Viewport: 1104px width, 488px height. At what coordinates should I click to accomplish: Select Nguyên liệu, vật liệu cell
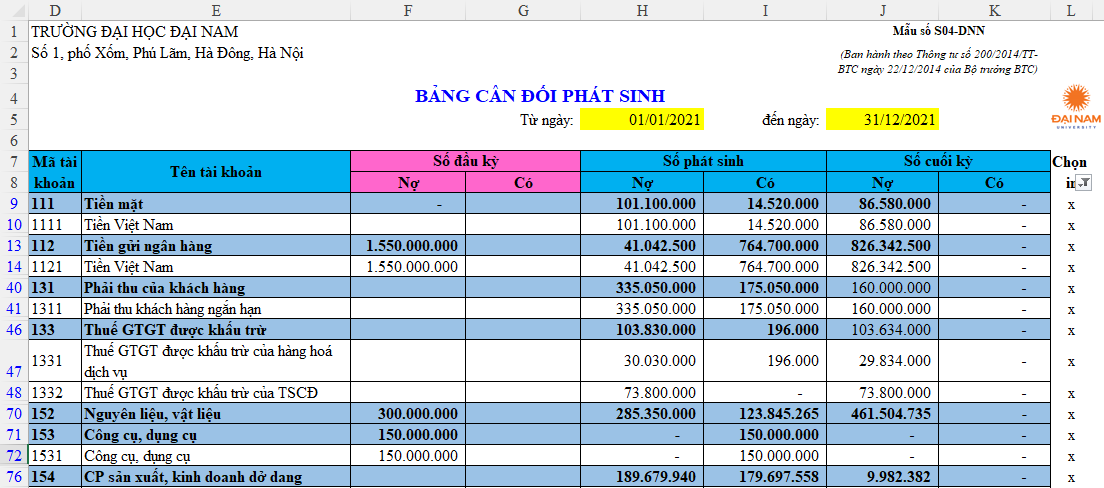tap(216, 414)
